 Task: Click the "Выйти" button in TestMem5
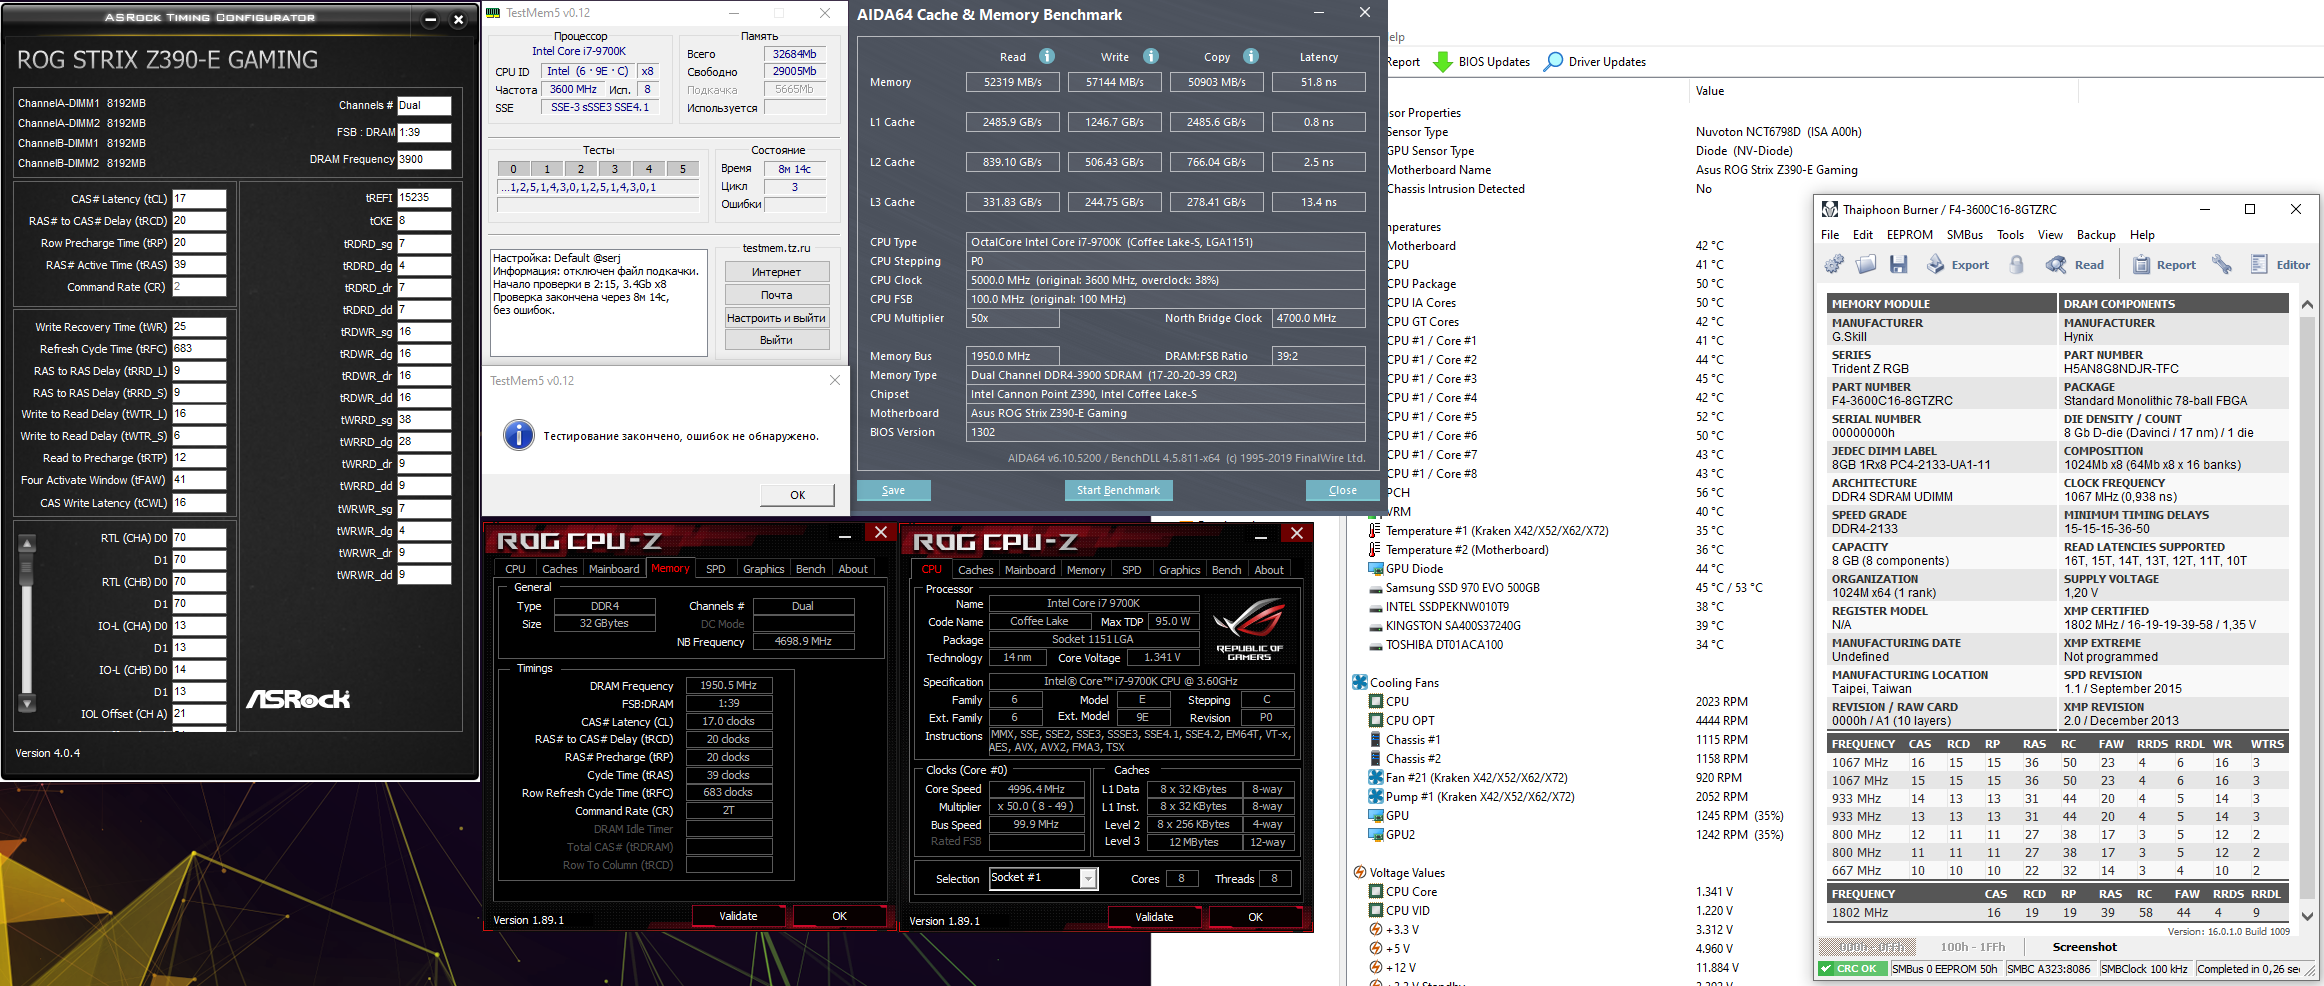coord(776,340)
